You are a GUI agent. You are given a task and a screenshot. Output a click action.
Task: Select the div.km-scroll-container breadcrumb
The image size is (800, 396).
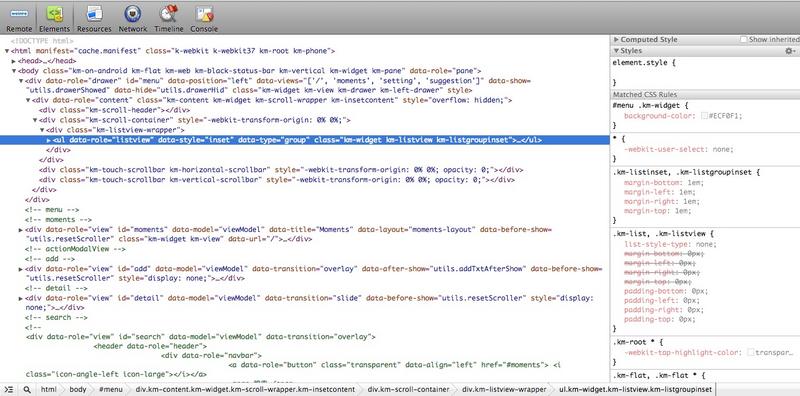(x=408, y=389)
